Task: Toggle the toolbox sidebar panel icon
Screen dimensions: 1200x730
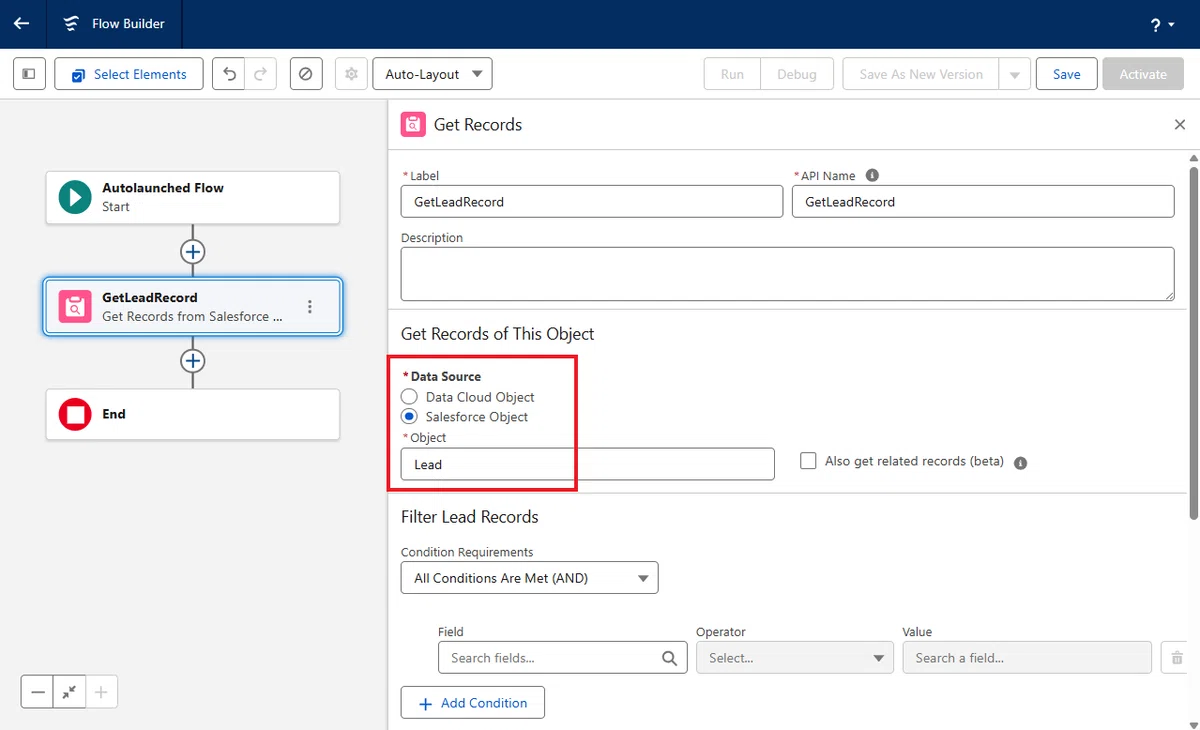Action: tap(29, 74)
